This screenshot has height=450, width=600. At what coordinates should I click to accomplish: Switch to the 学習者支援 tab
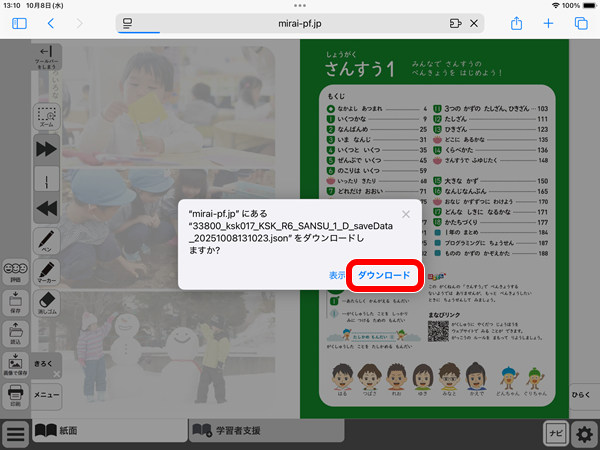(x=267, y=430)
